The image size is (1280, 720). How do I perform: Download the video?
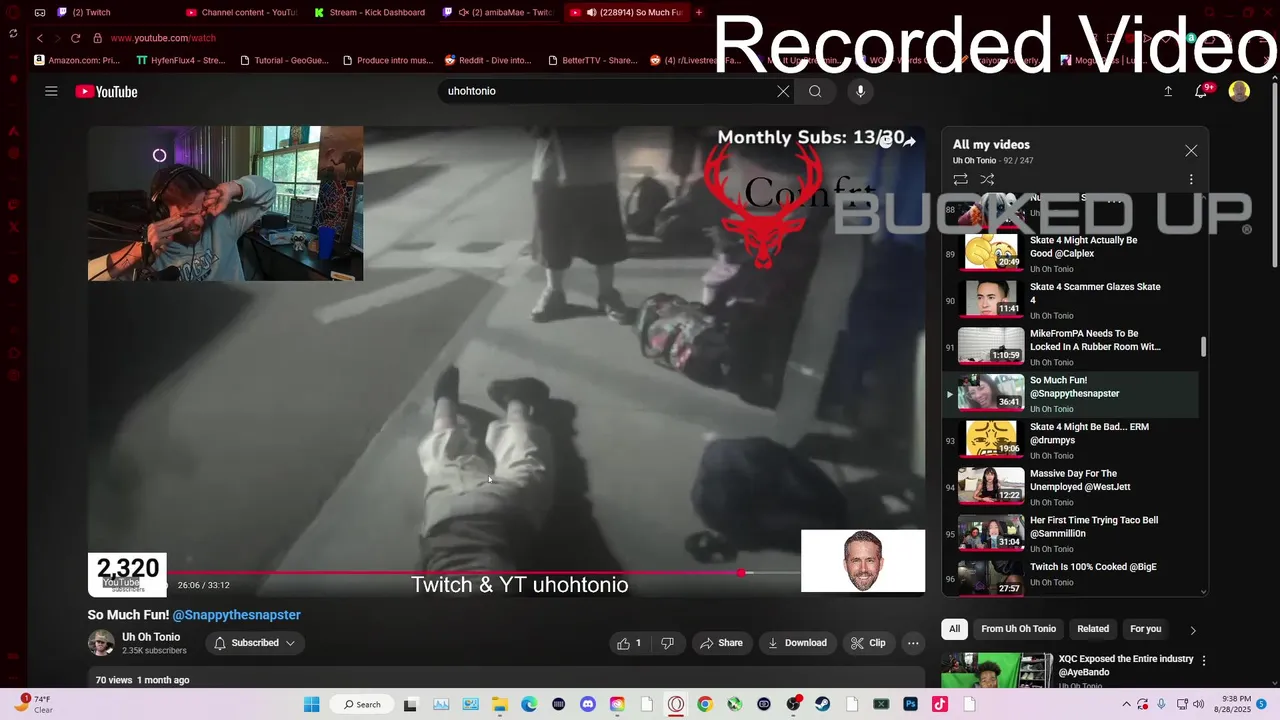[x=797, y=643]
